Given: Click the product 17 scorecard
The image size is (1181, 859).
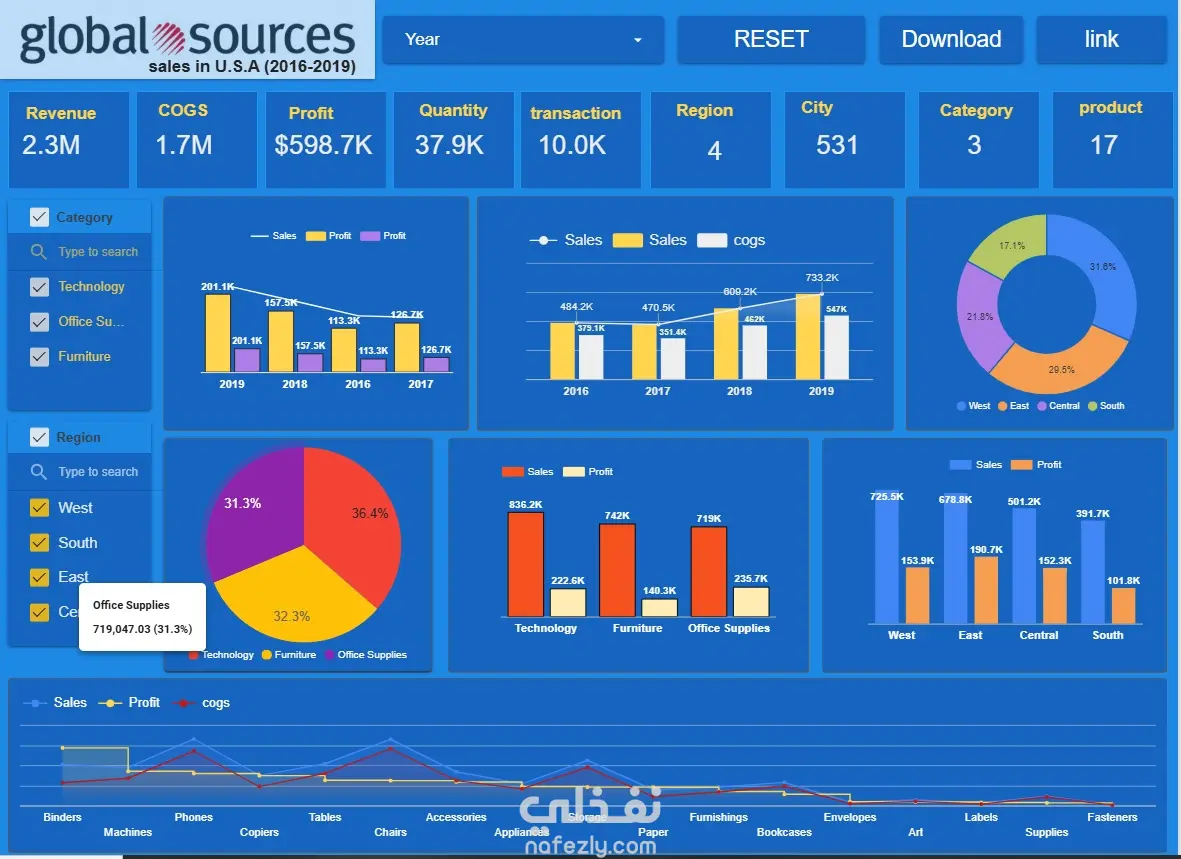Looking at the screenshot, I should click(x=1112, y=139).
